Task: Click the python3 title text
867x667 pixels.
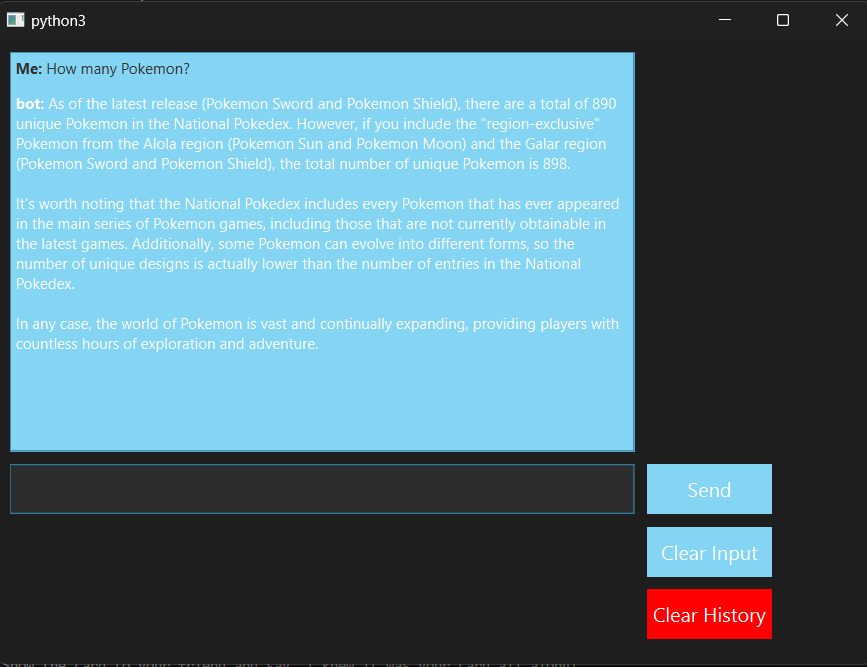Action: (x=58, y=21)
